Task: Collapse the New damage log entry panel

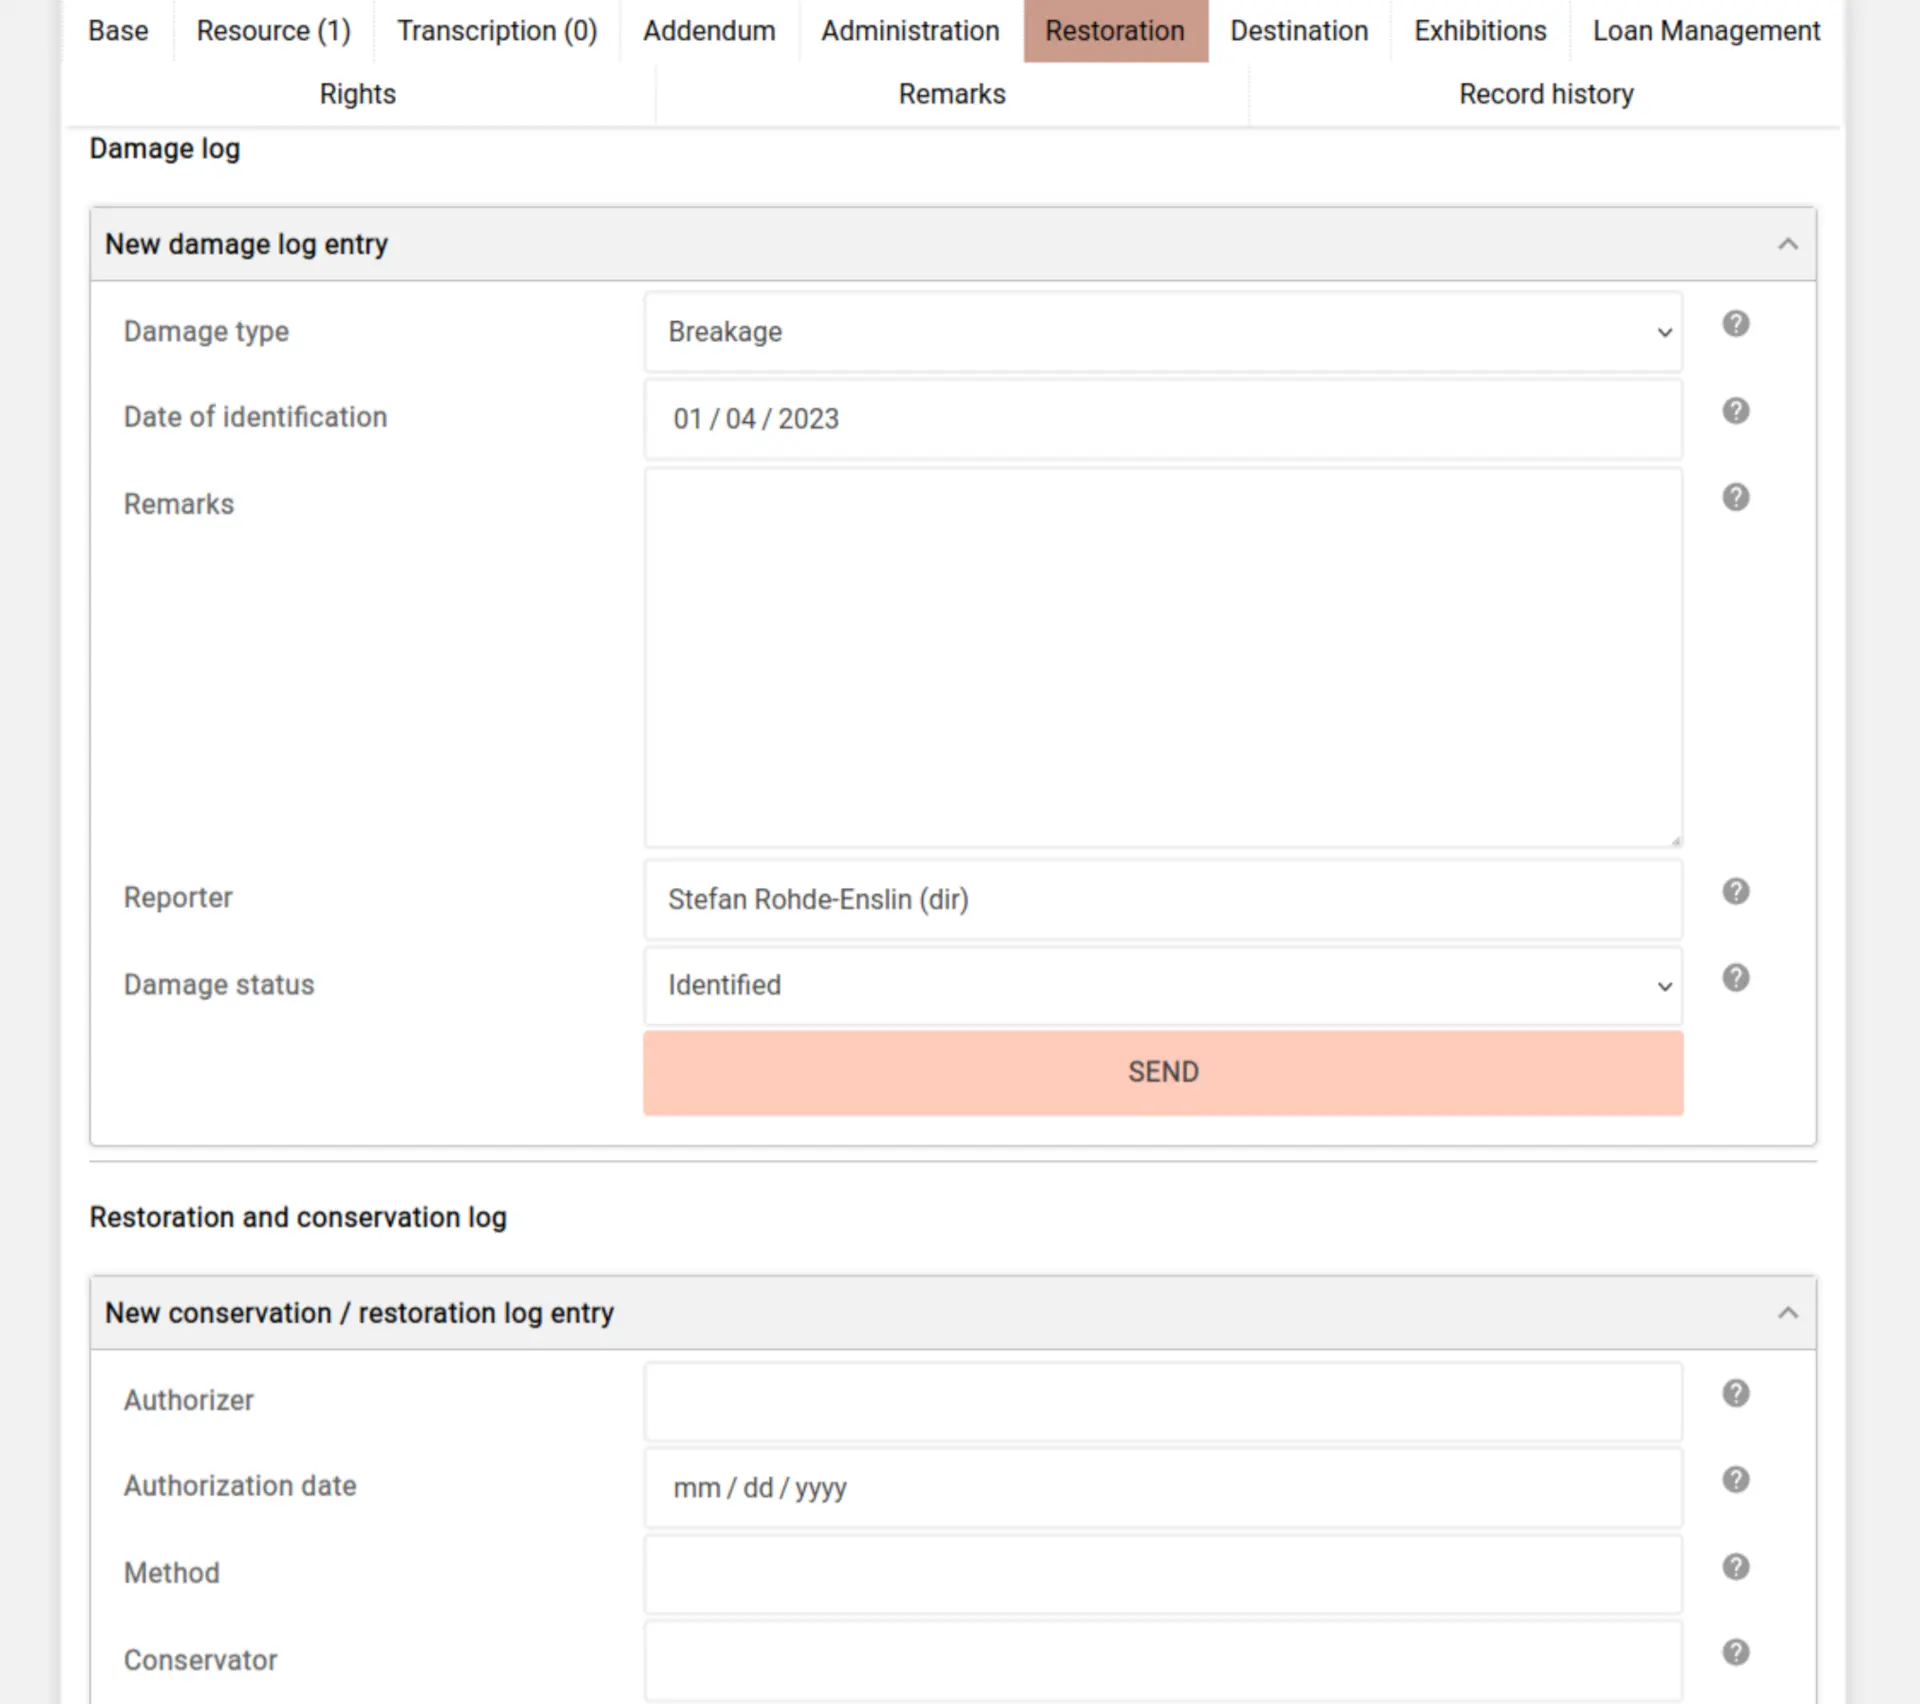Action: click(1788, 244)
